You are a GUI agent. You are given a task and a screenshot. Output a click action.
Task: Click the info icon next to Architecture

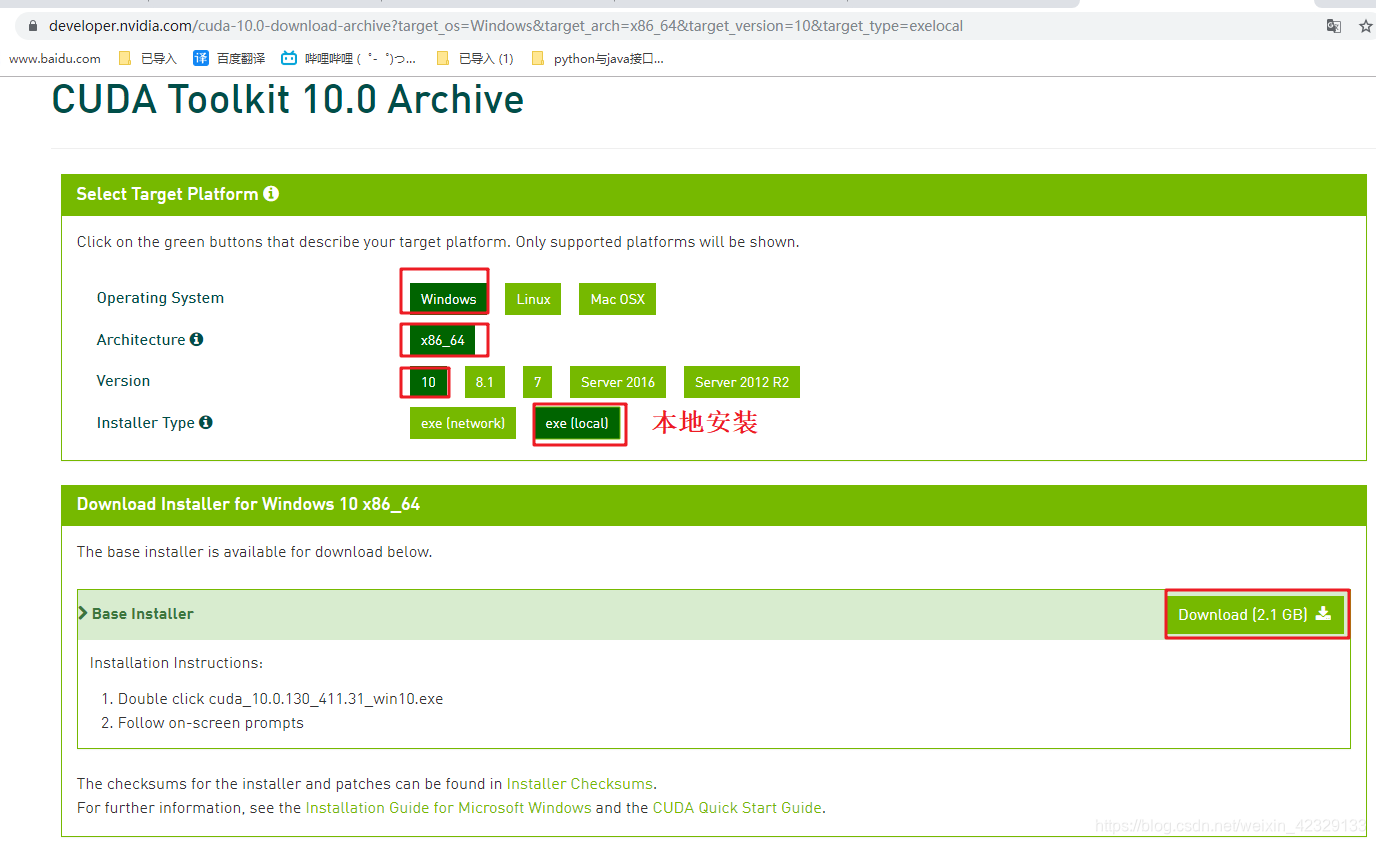point(196,339)
